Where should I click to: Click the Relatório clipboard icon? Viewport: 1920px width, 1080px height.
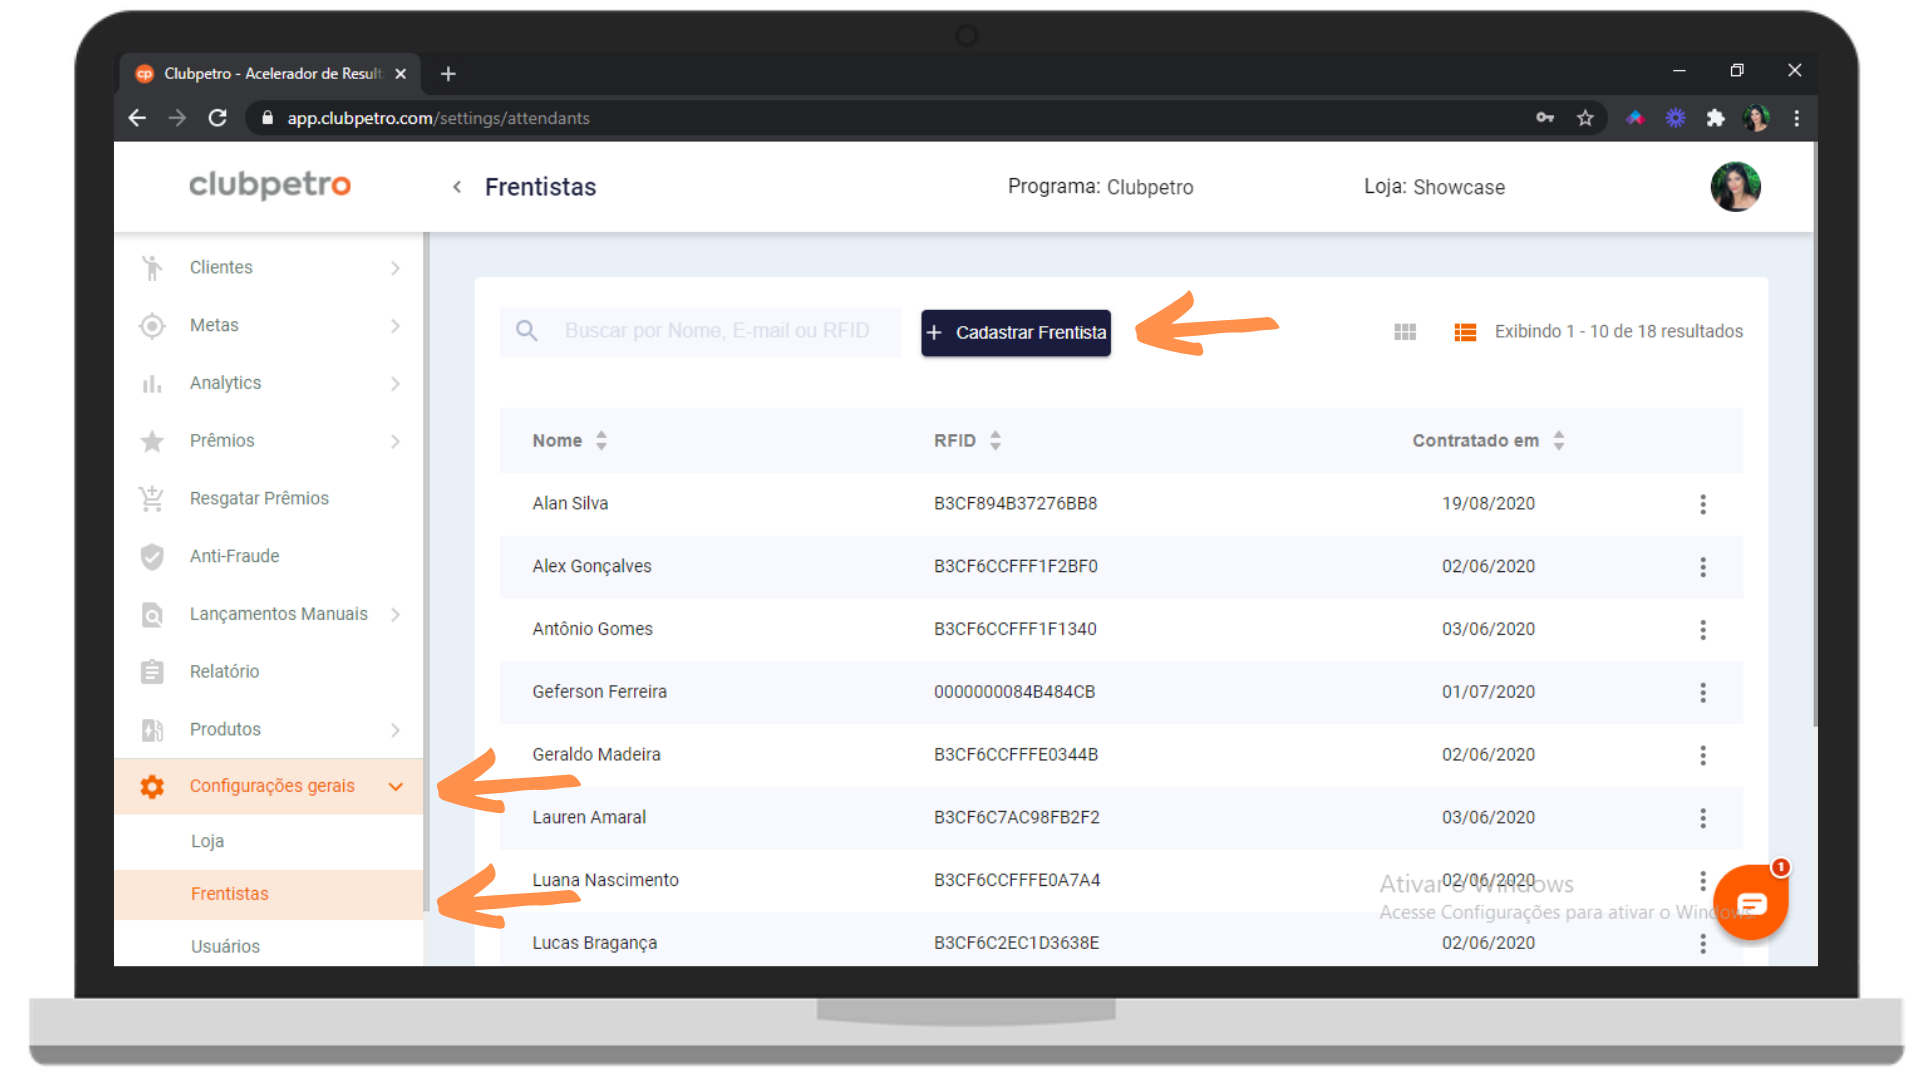click(x=152, y=672)
